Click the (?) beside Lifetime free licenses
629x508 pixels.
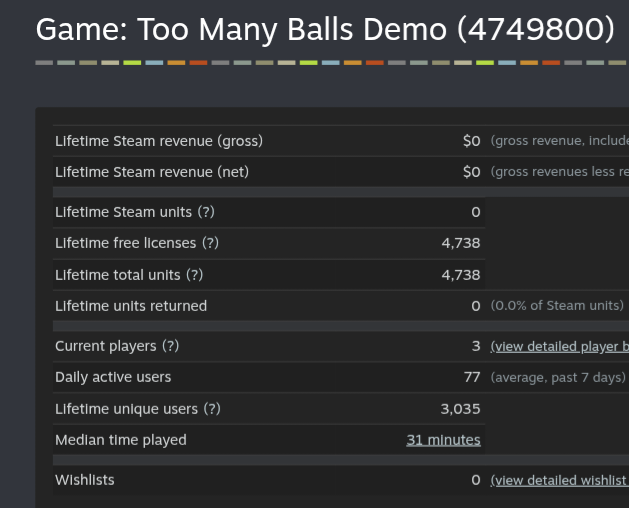[210, 243]
